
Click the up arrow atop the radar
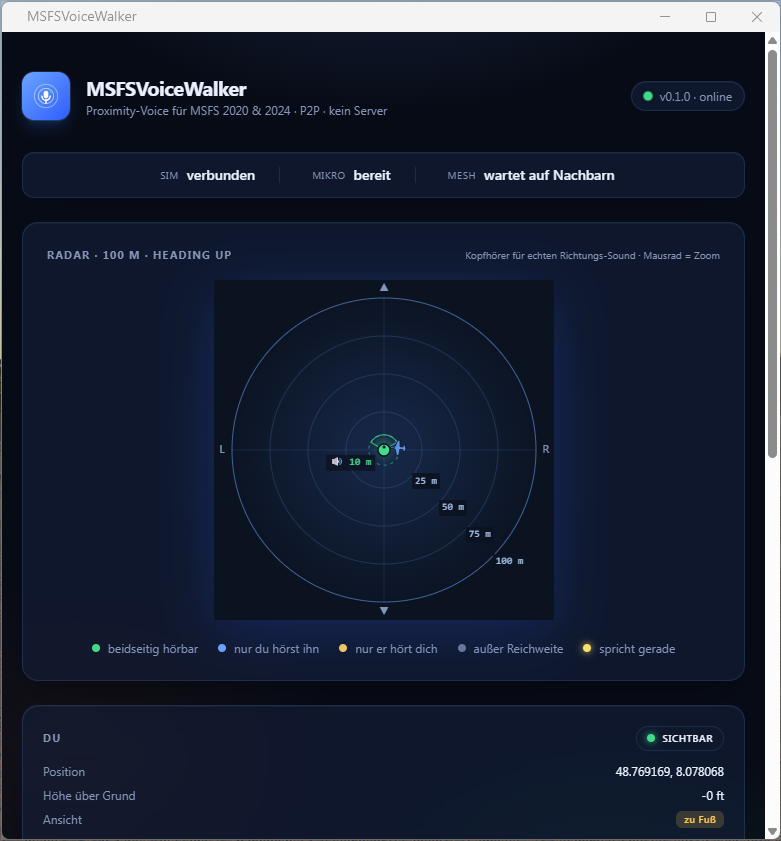coord(384,287)
